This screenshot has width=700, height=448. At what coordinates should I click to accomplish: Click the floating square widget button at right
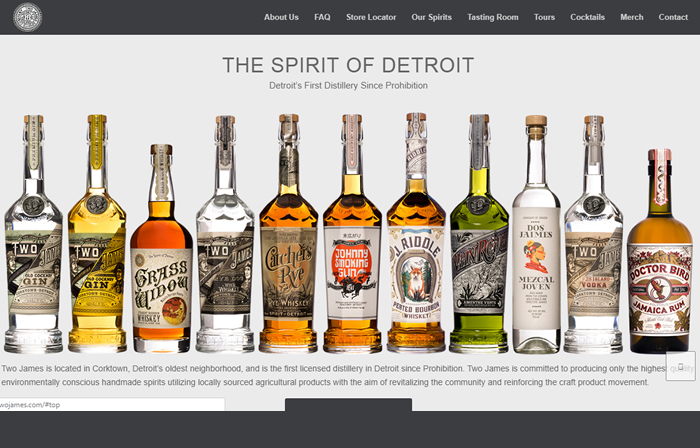680,366
